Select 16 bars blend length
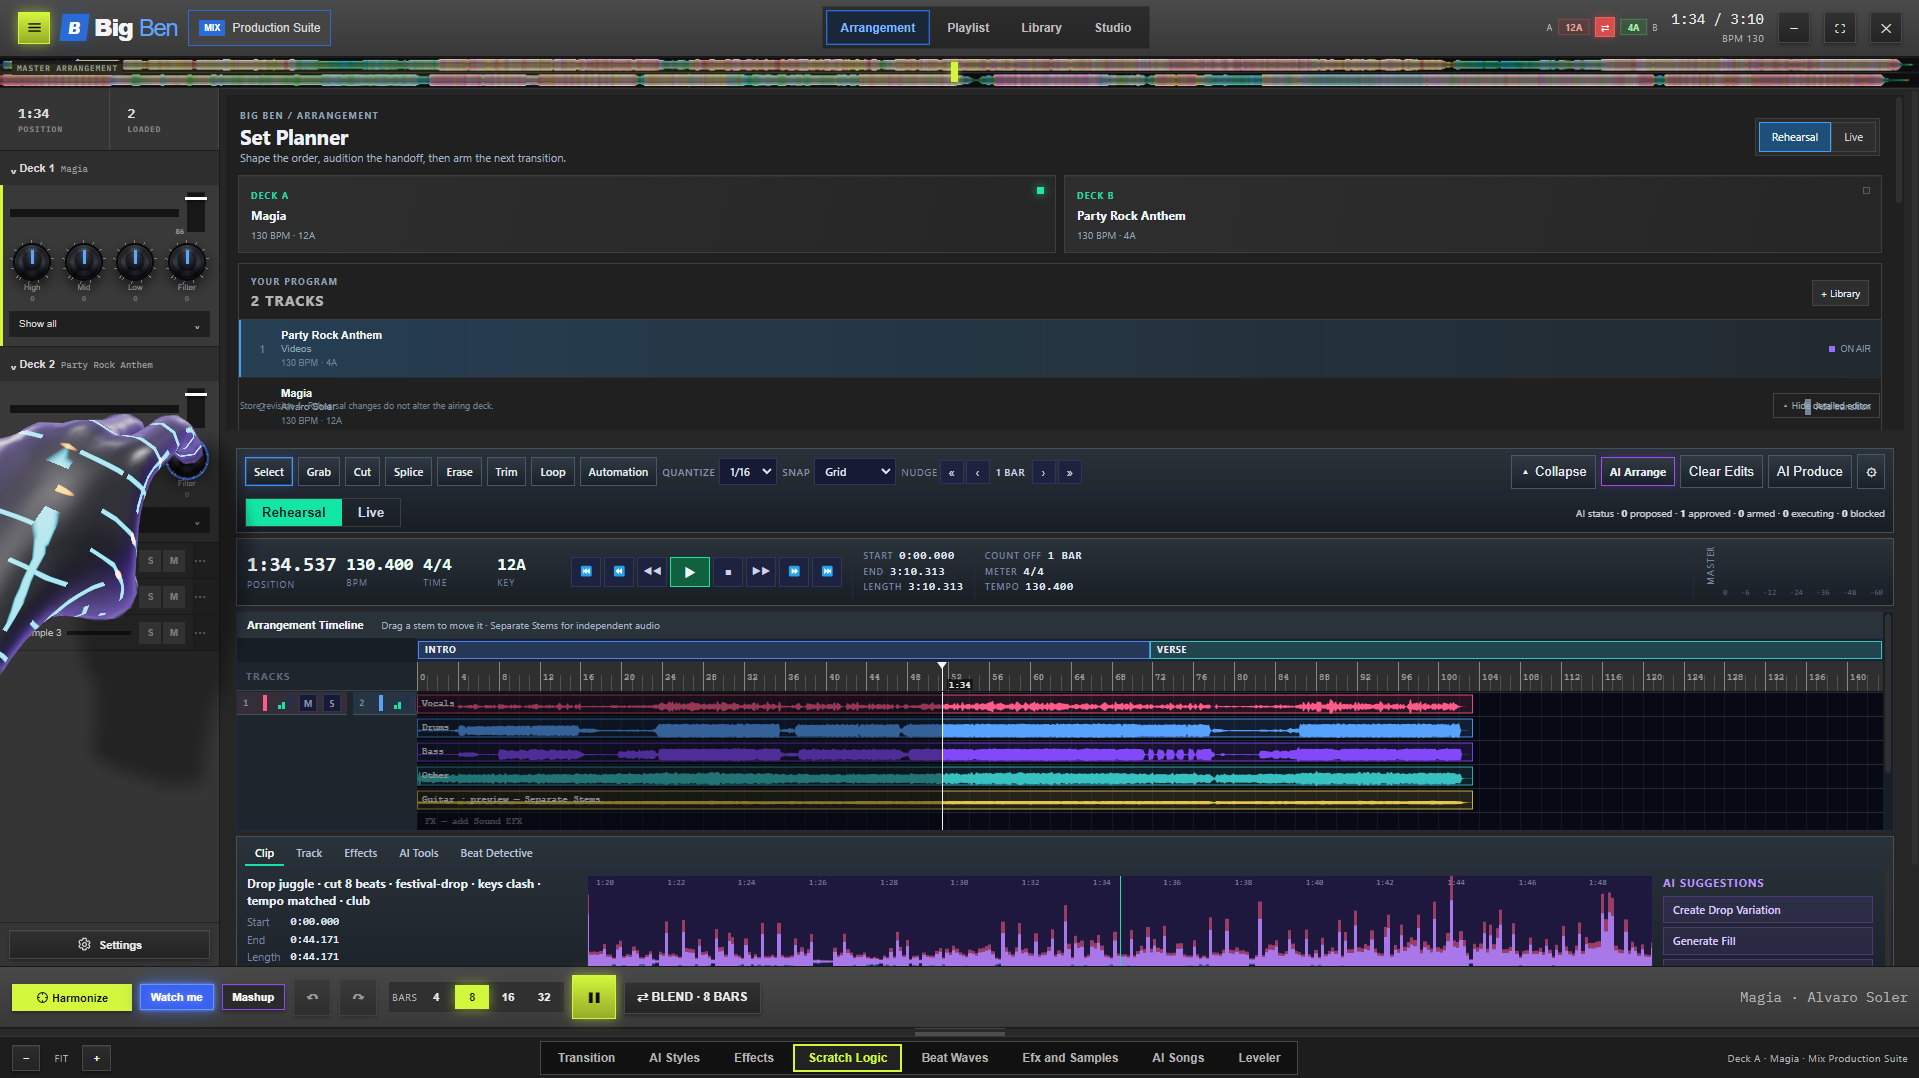Viewport: 1919px width, 1078px height. (x=508, y=997)
